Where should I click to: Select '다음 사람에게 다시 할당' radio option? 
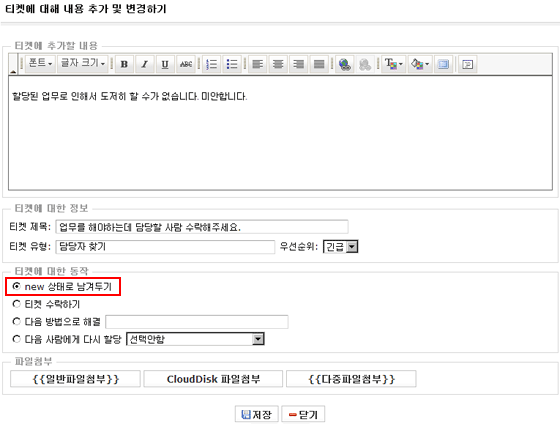pos(16,339)
